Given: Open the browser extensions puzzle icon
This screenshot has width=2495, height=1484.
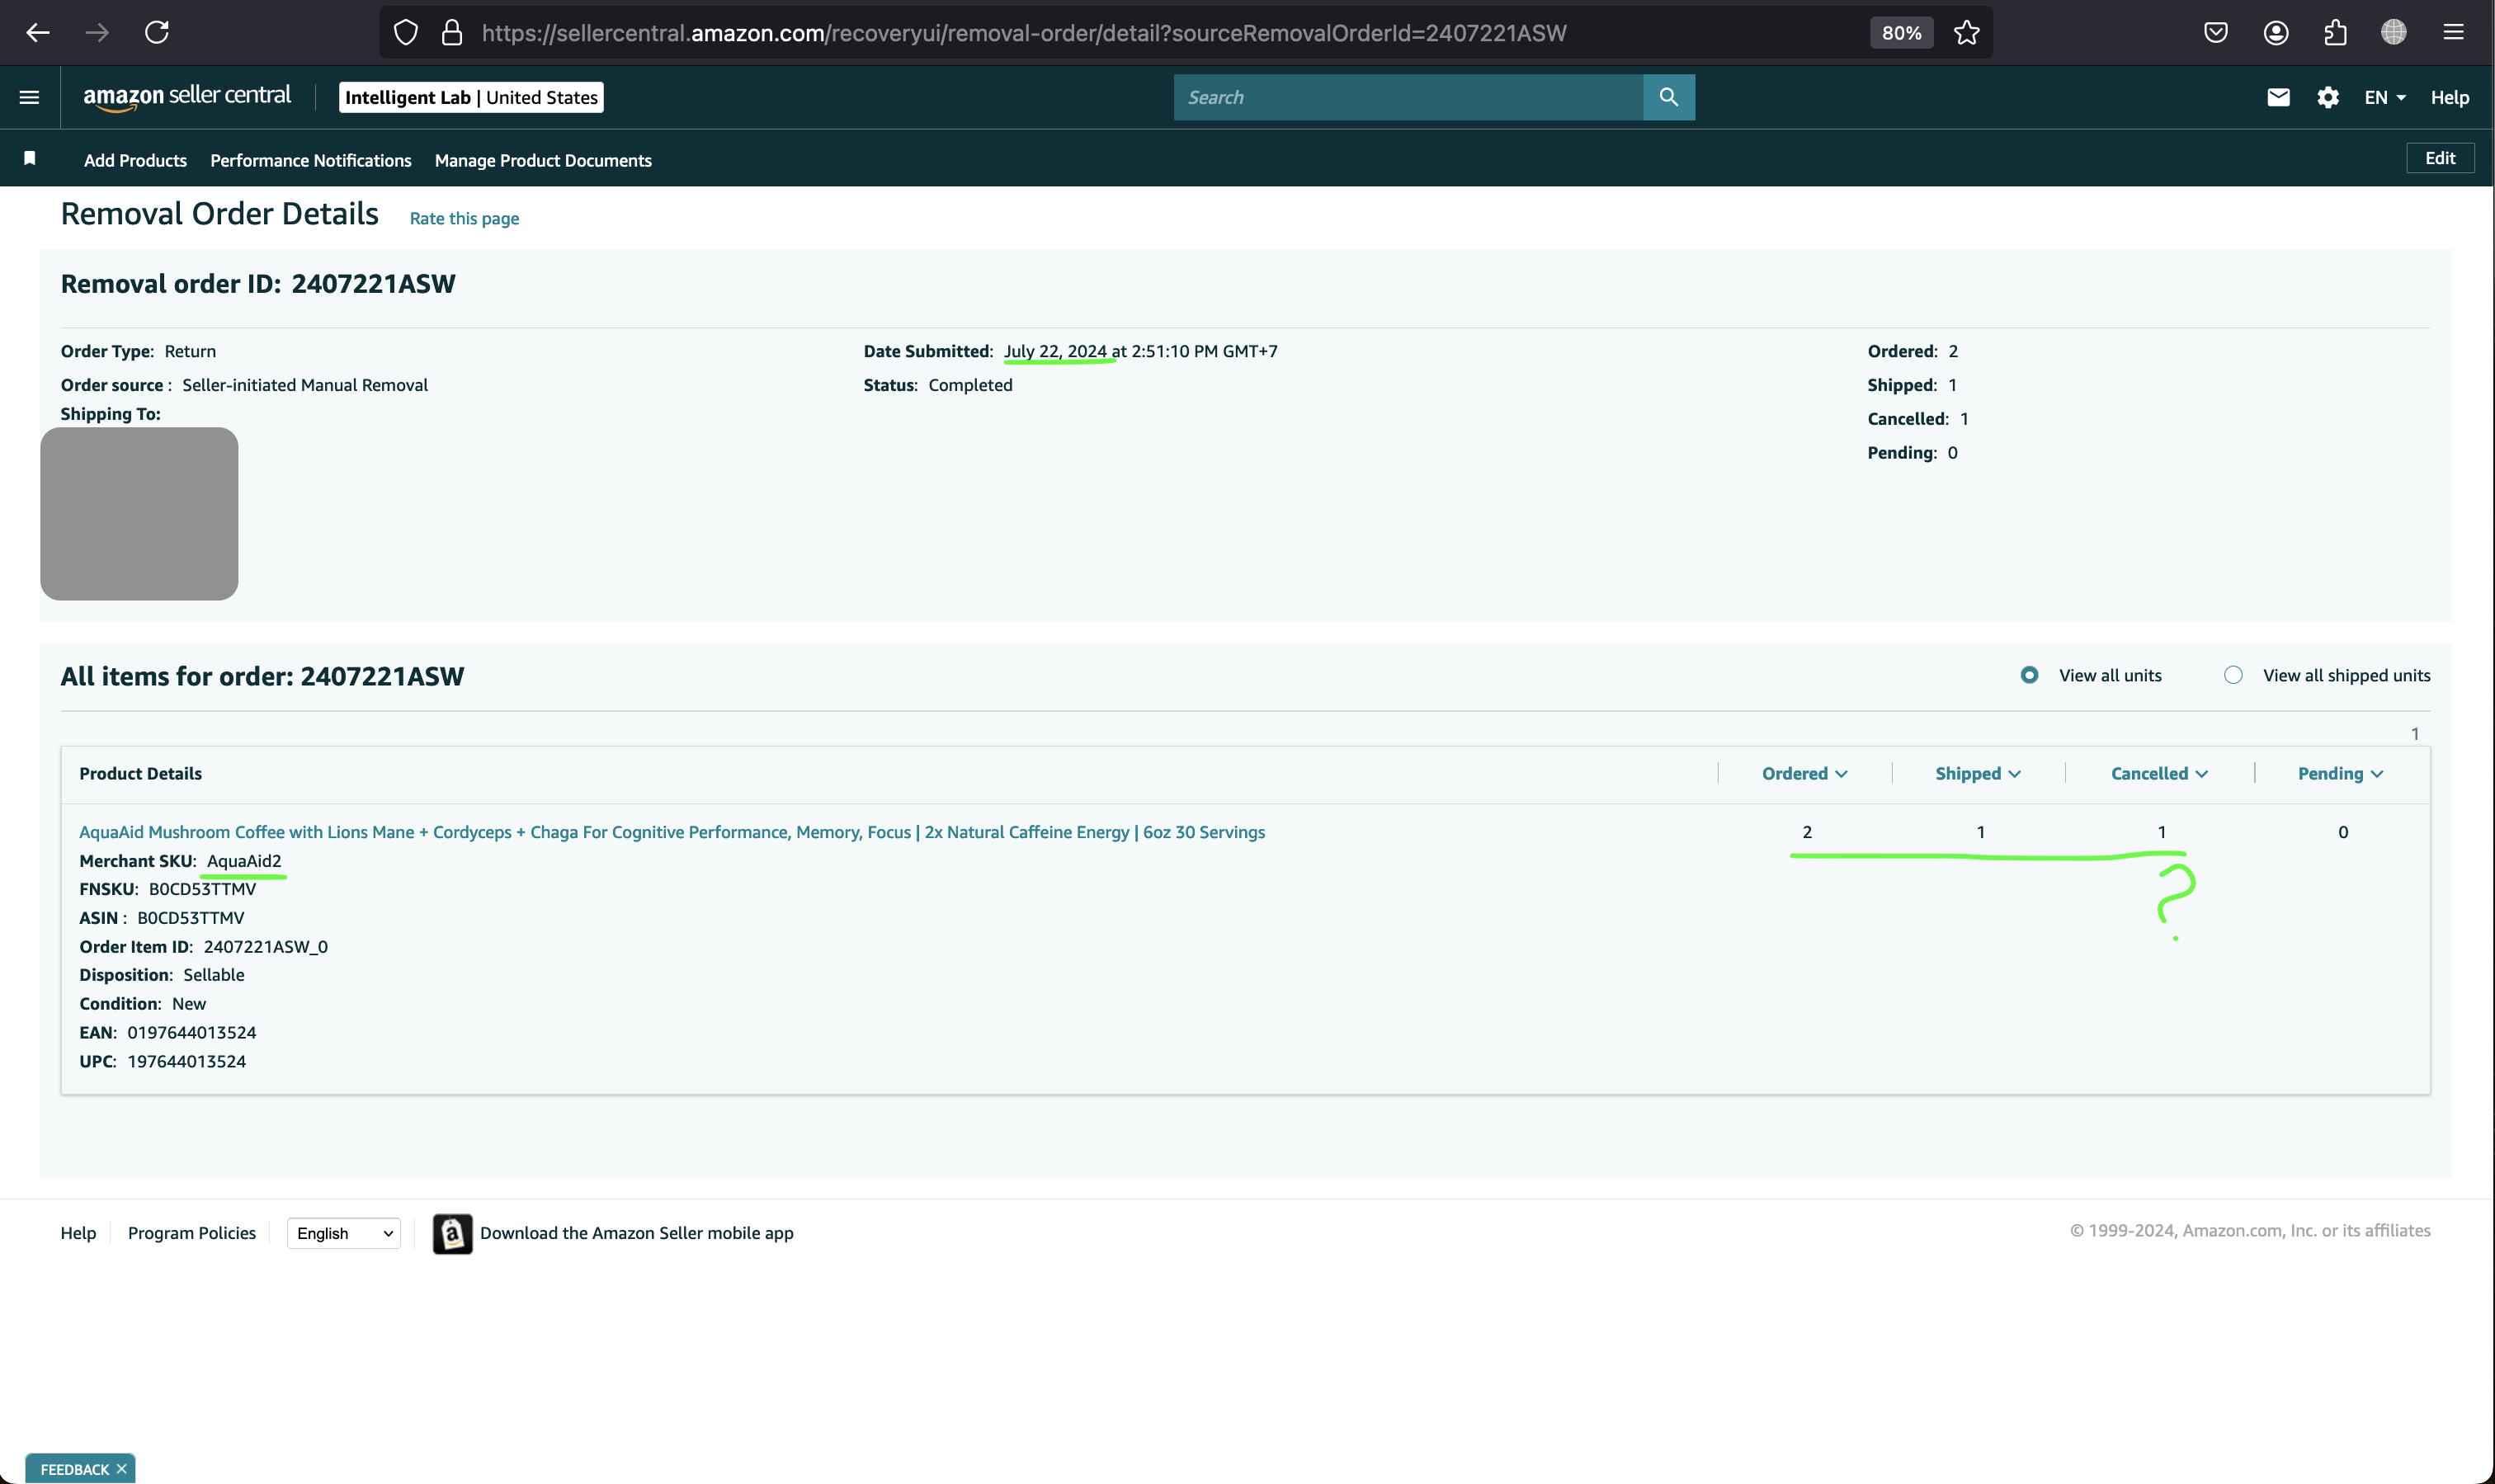Looking at the screenshot, I should (2335, 32).
